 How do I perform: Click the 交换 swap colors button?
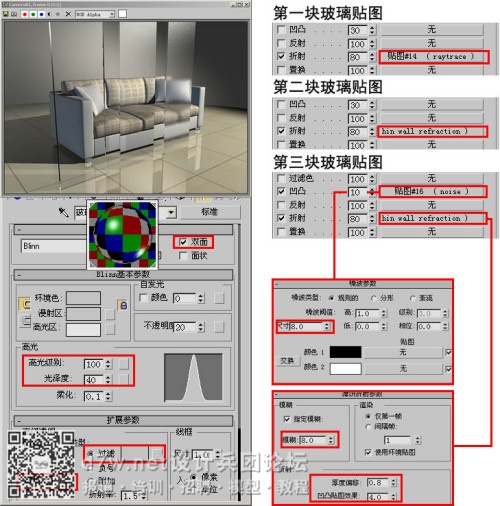[x=287, y=361]
